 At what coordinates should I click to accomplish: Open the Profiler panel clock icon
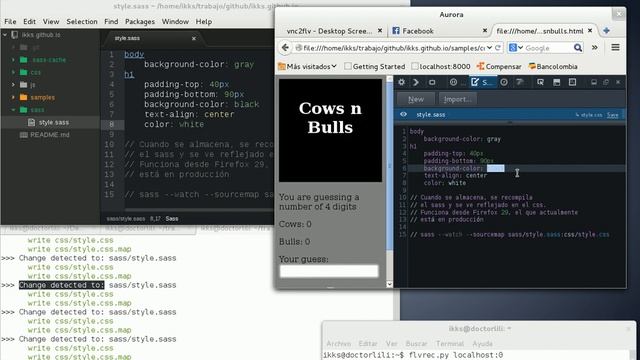coord(504,82)
